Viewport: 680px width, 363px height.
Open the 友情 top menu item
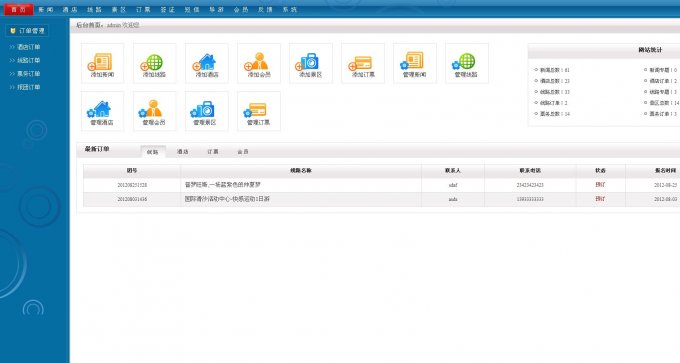pos(265,9)
